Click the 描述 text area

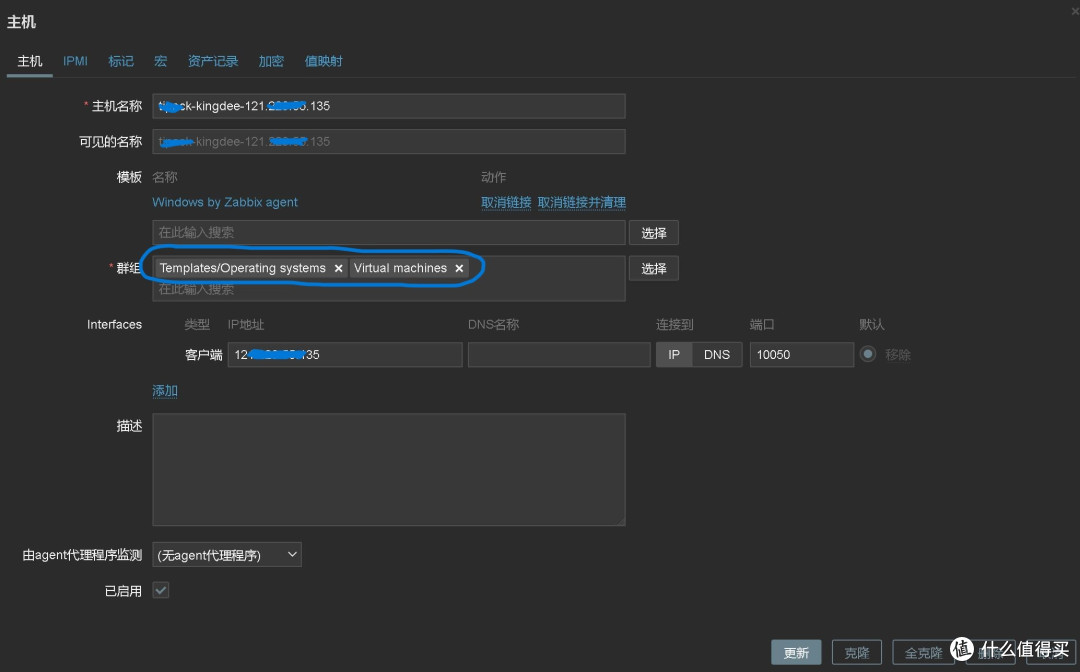[x=388, y=470]
